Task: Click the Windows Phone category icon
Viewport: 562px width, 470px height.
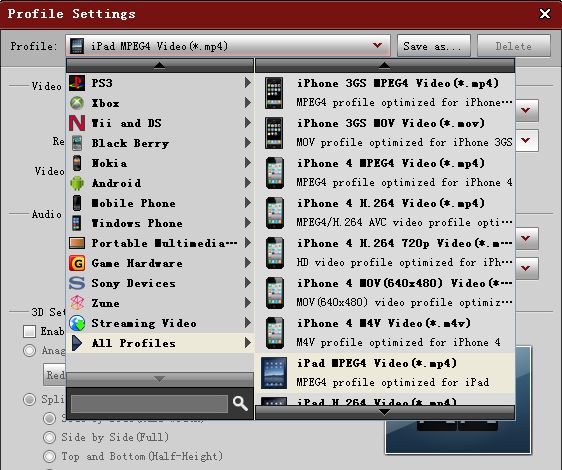Action: (76, 223)
